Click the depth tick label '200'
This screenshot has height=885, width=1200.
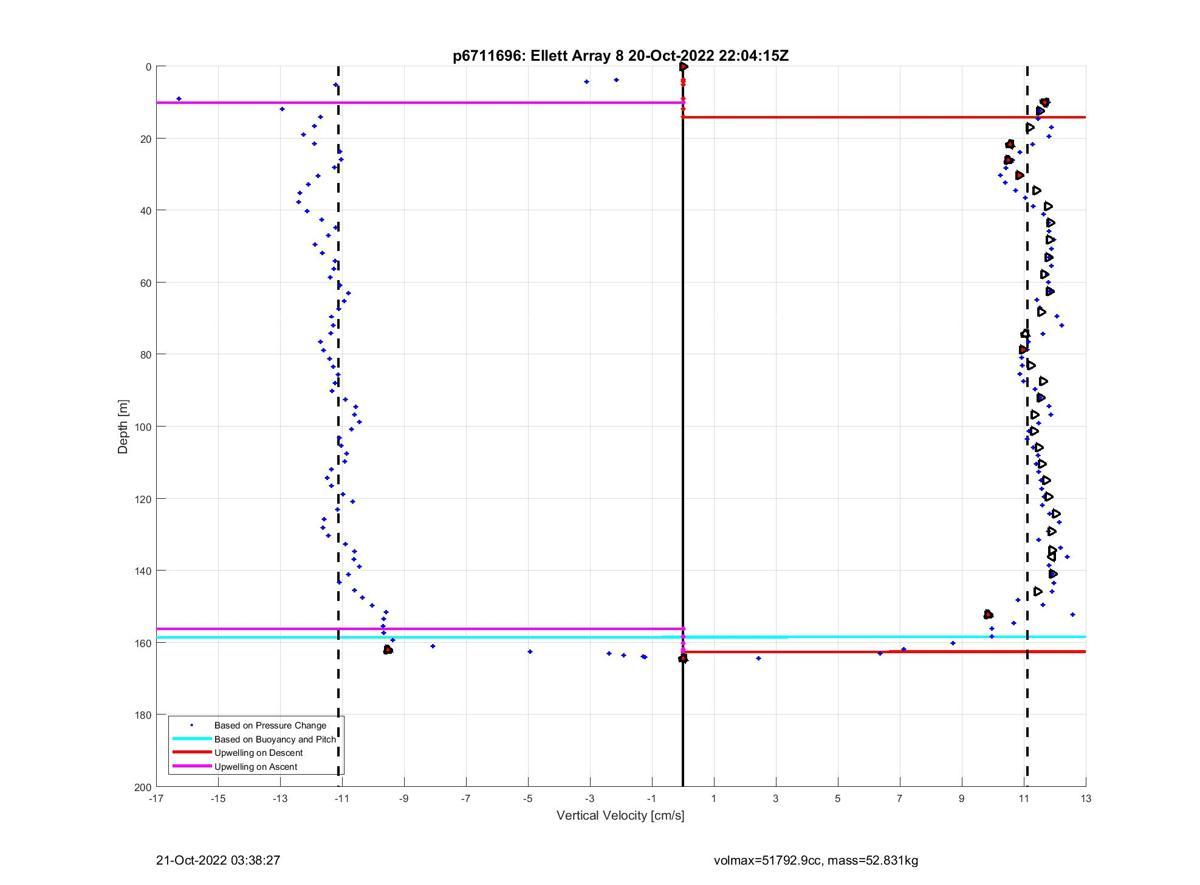[x=142, y=787]
